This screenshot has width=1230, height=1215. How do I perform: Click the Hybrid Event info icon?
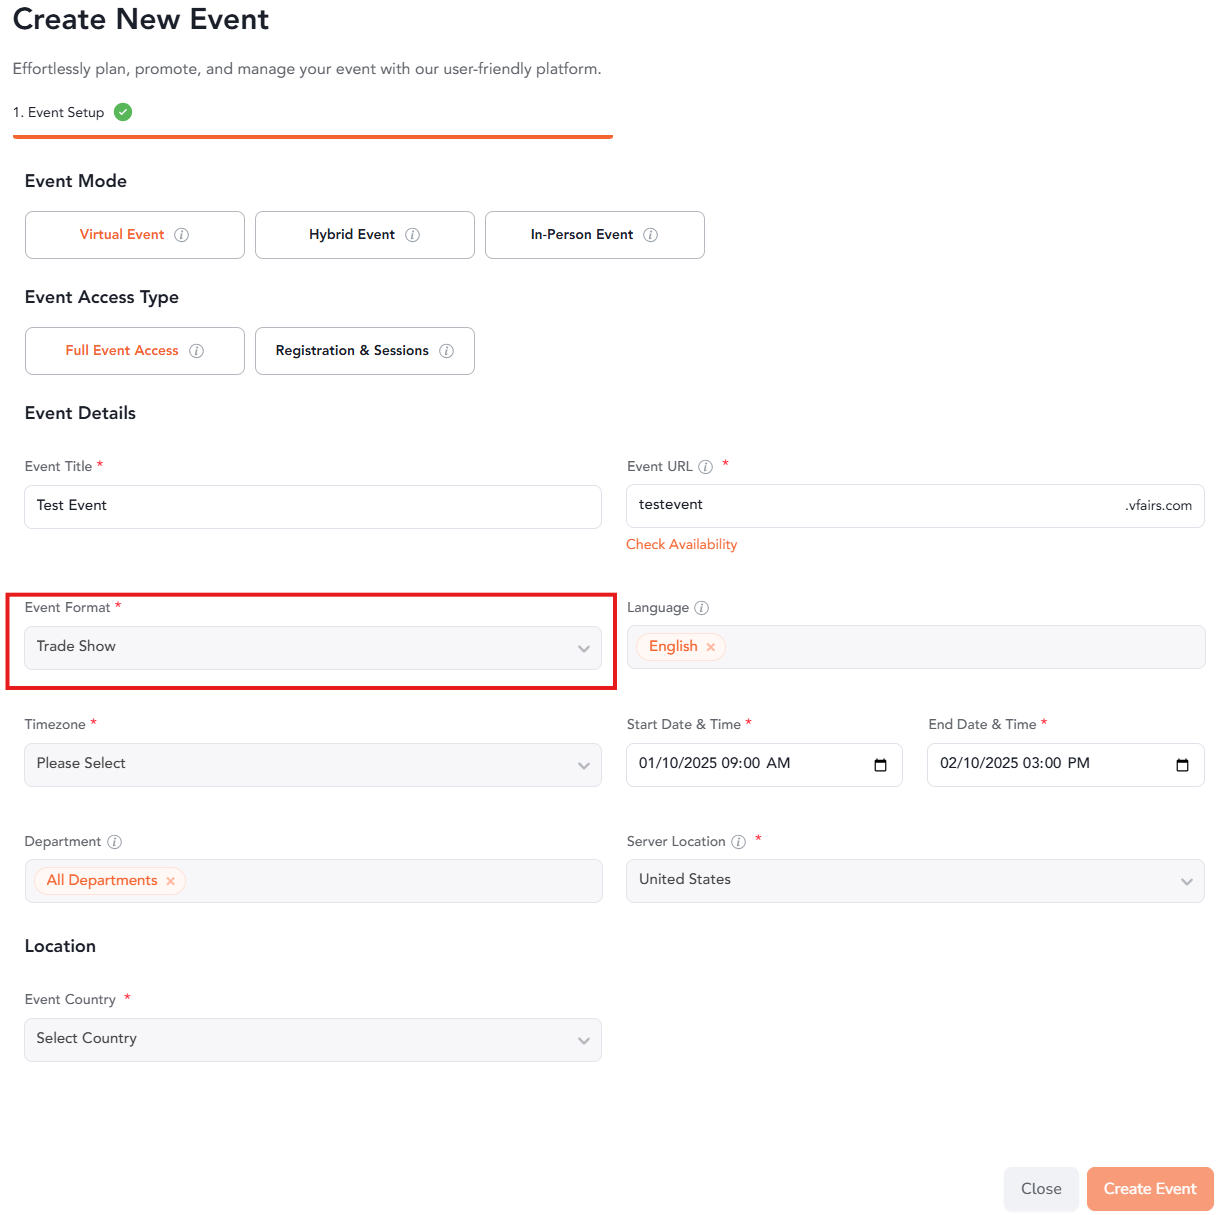click(414, 234)
